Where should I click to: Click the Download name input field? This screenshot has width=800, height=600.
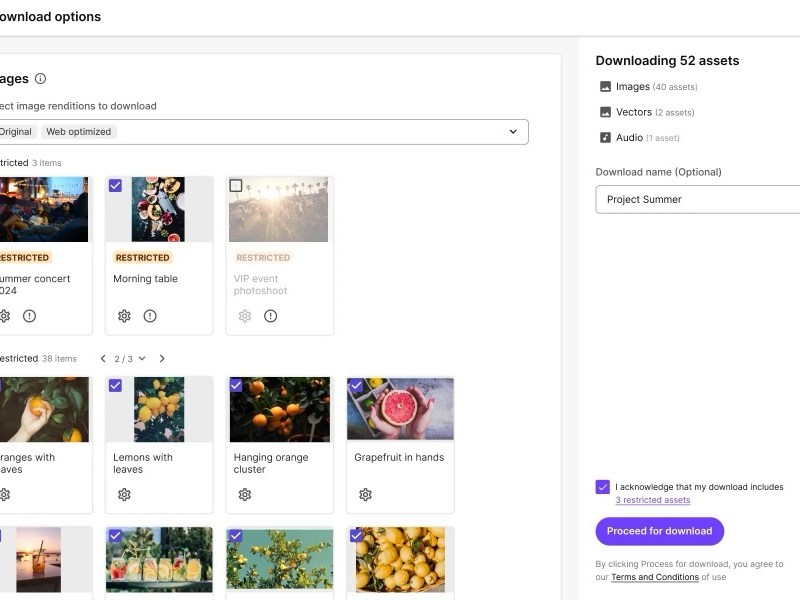click(700, 199)
